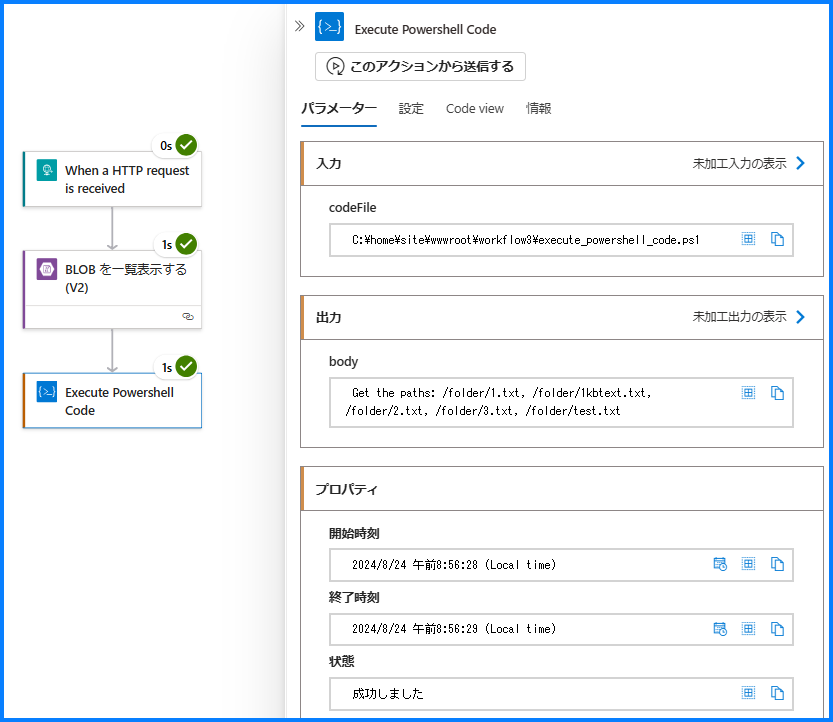Viewport: 833px width, 722px height.
Task: Click success checkmark on Execute Powershell node
Action: [x=186, y=367]
